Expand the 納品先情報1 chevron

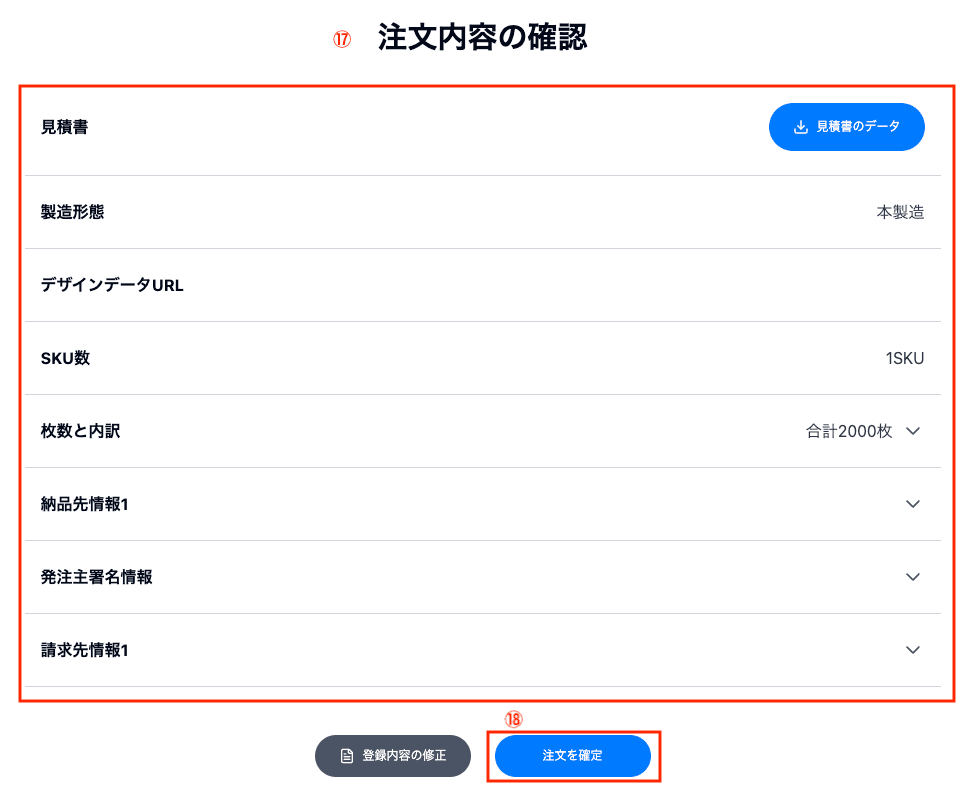tap(912, 504)
